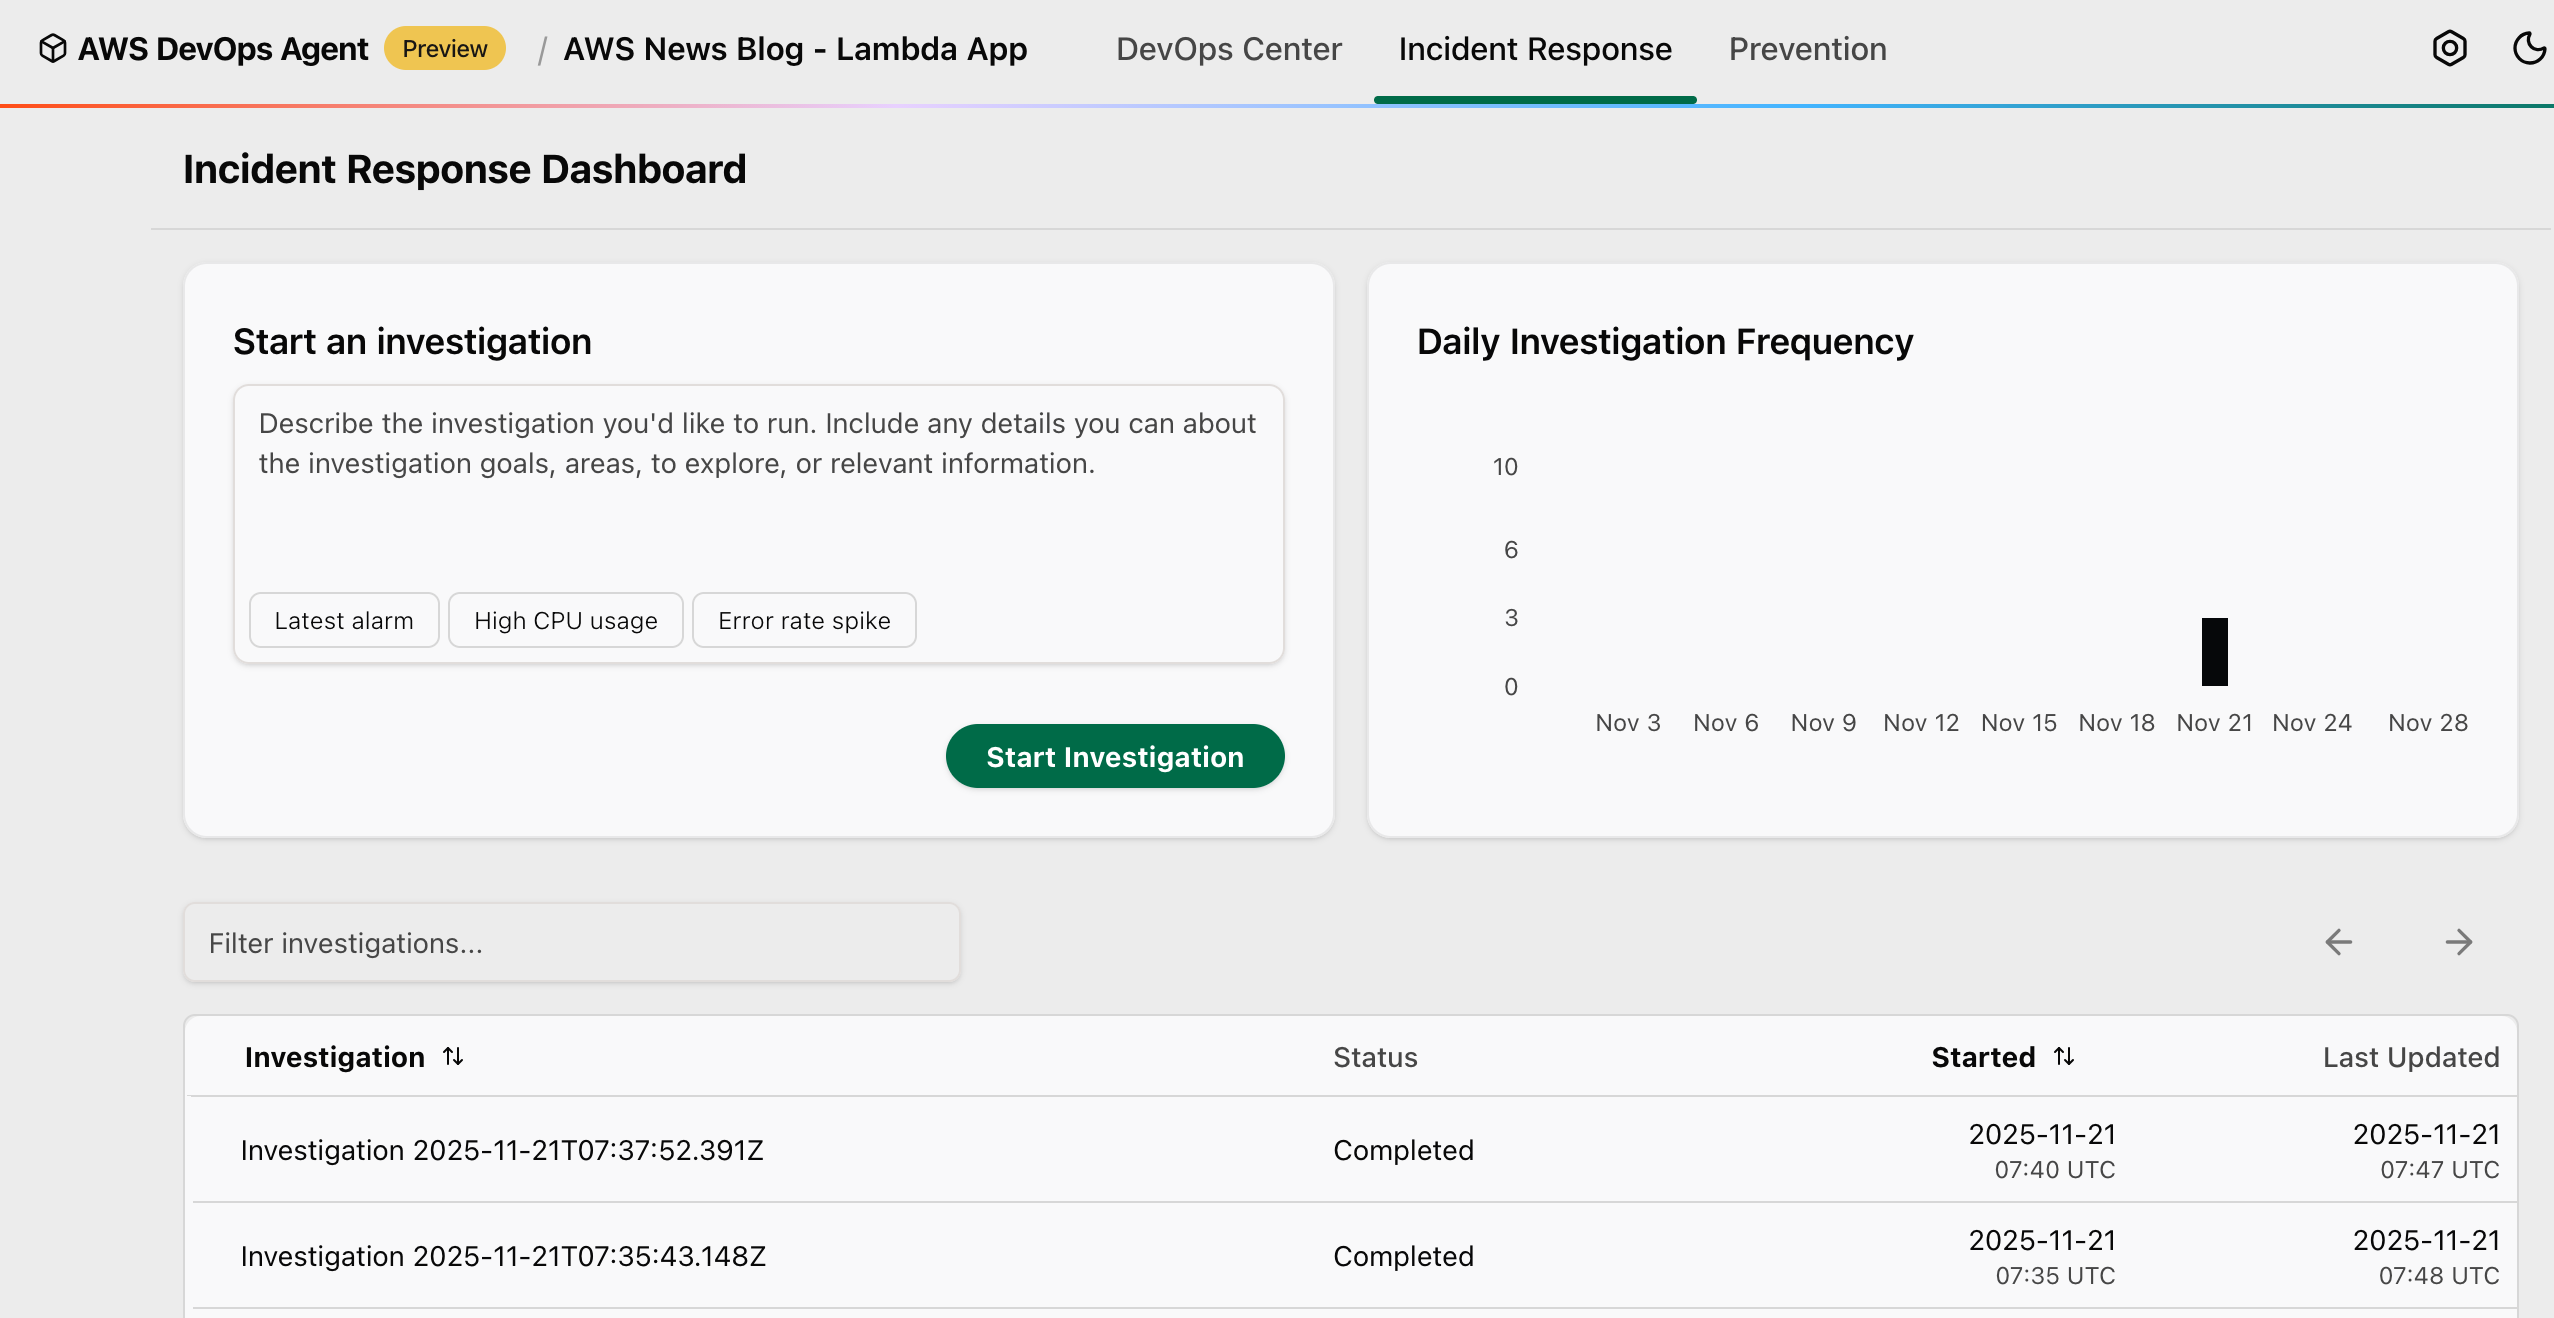This screenshot has width=2554, height=1318.
Task: Choose High CPU usage suggestion chip
Action: 565,620
